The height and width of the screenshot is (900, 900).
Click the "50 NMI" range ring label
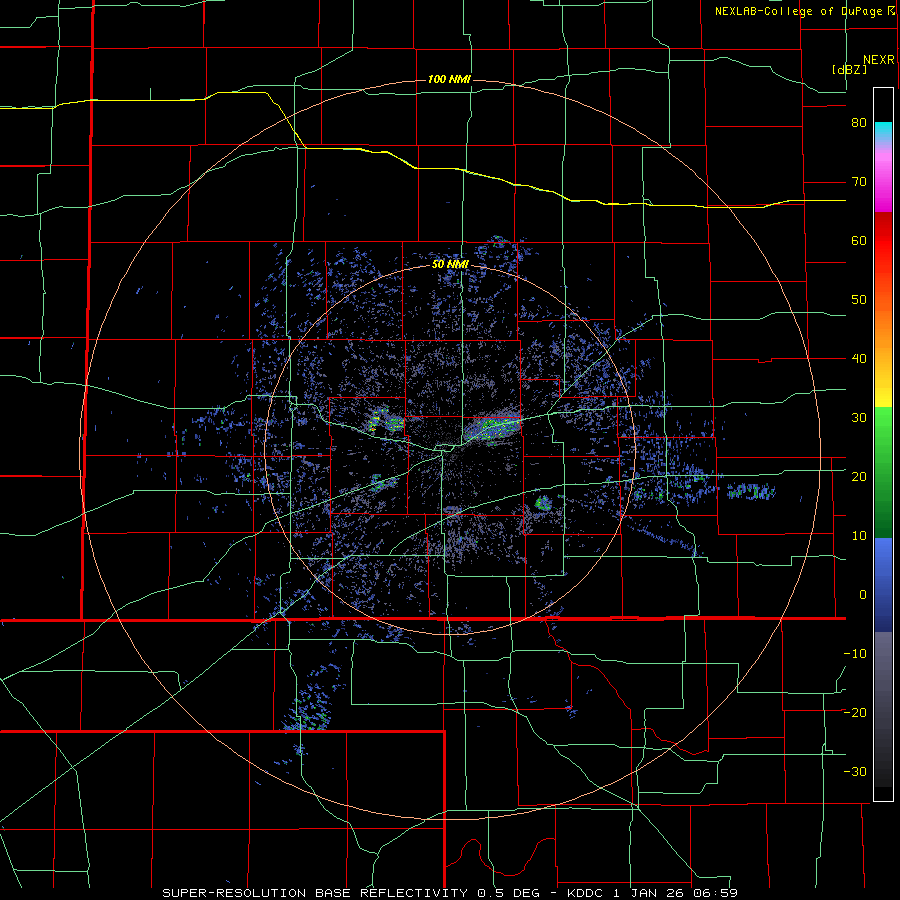click(x=451, y=265)
